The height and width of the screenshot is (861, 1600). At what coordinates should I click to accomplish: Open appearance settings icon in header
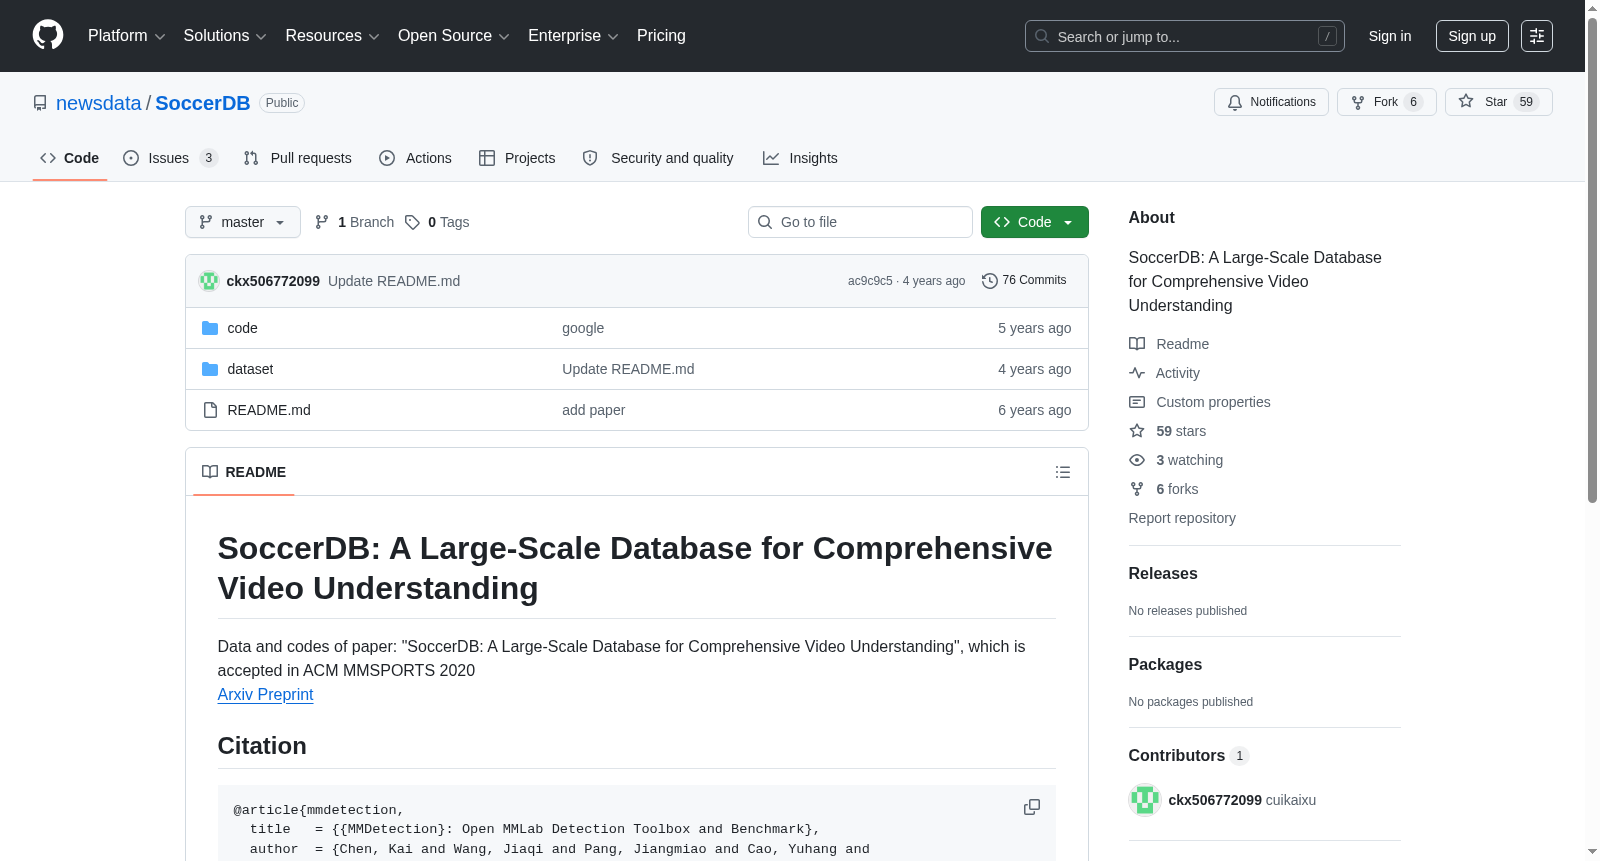1537,36
